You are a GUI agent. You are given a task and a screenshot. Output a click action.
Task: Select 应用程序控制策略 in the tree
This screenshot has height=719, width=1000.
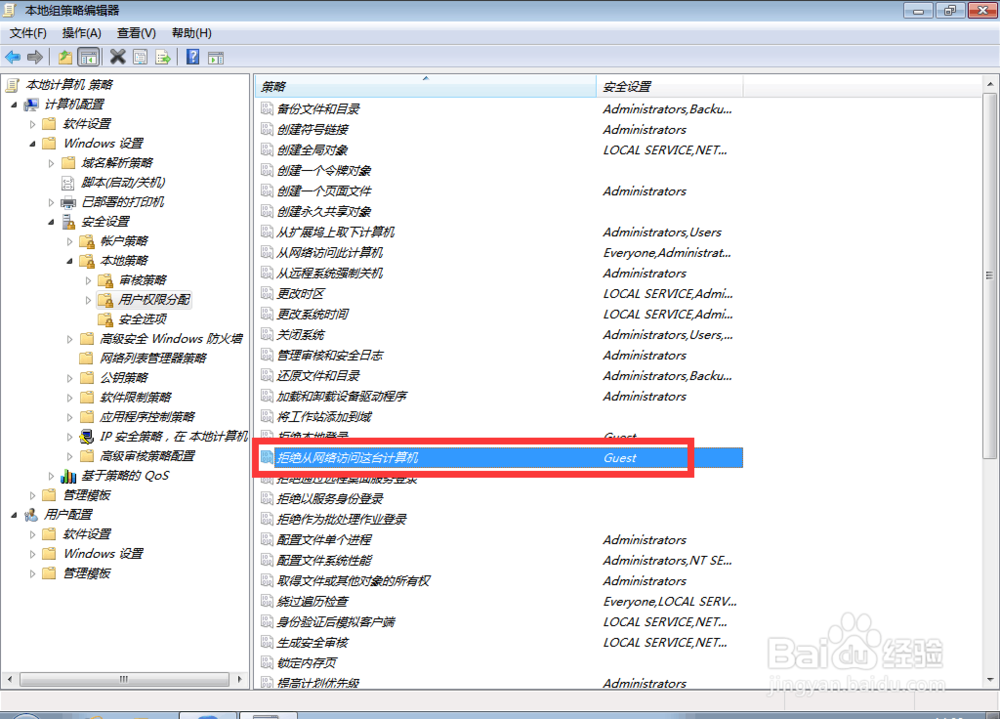147,417
